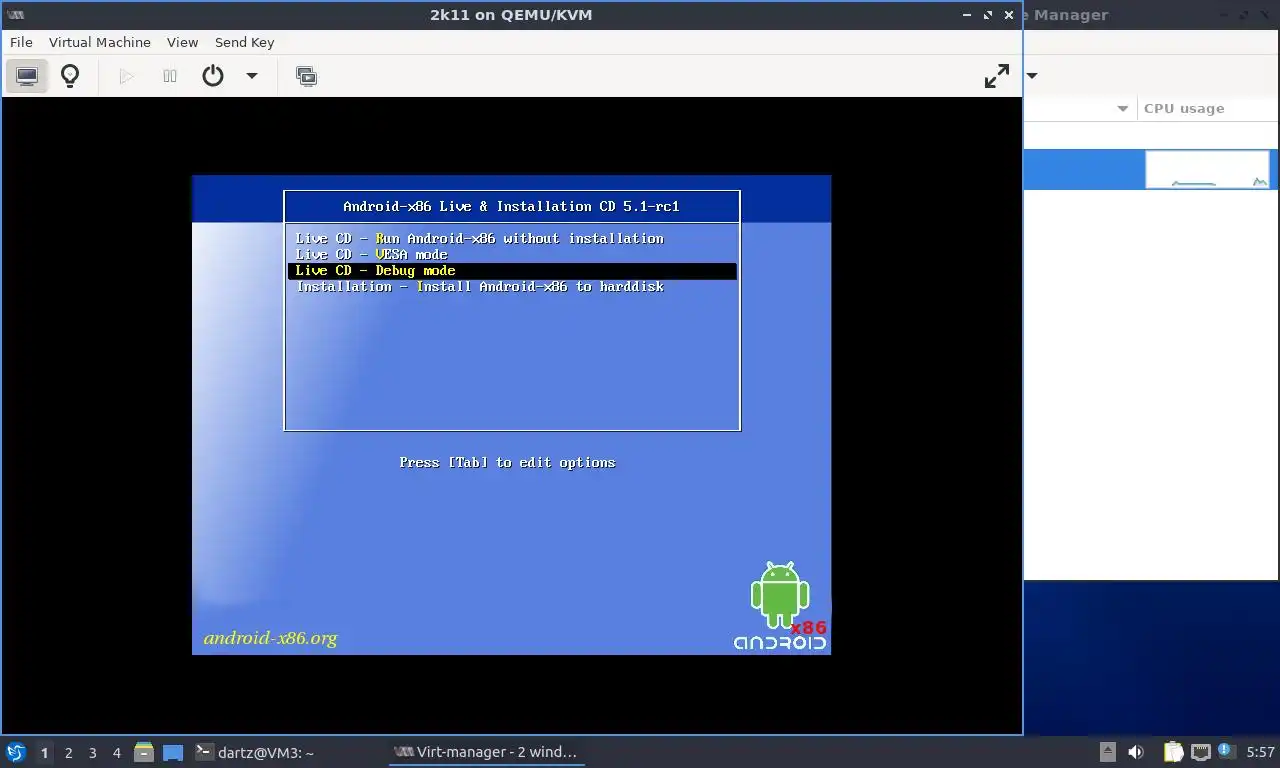
Task: Click sort arrow in Manager column header
Action: (x=1122, y=109)
